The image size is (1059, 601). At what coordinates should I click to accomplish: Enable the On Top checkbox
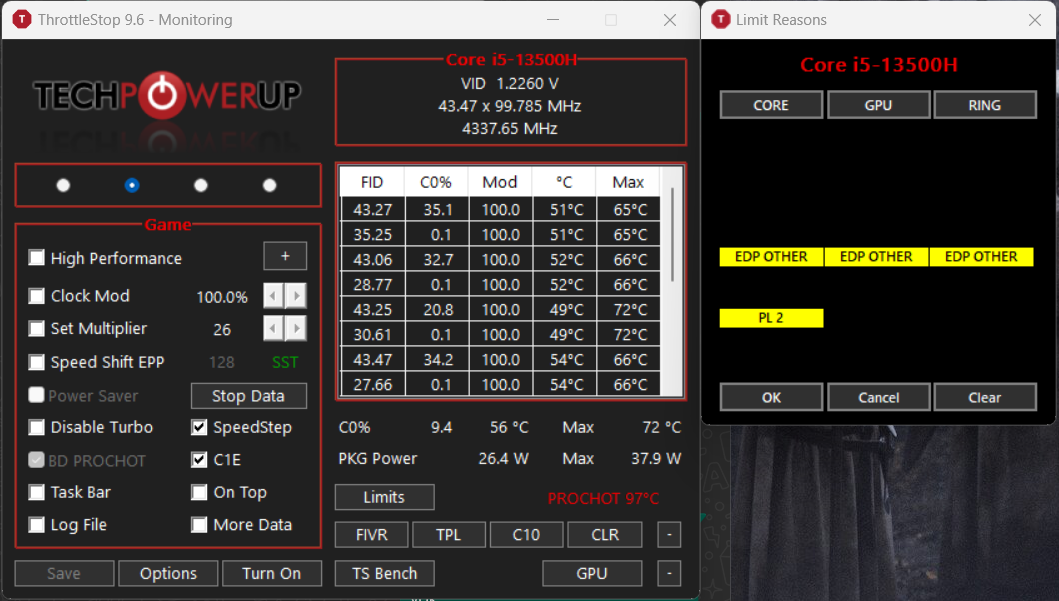click(199, 492)
